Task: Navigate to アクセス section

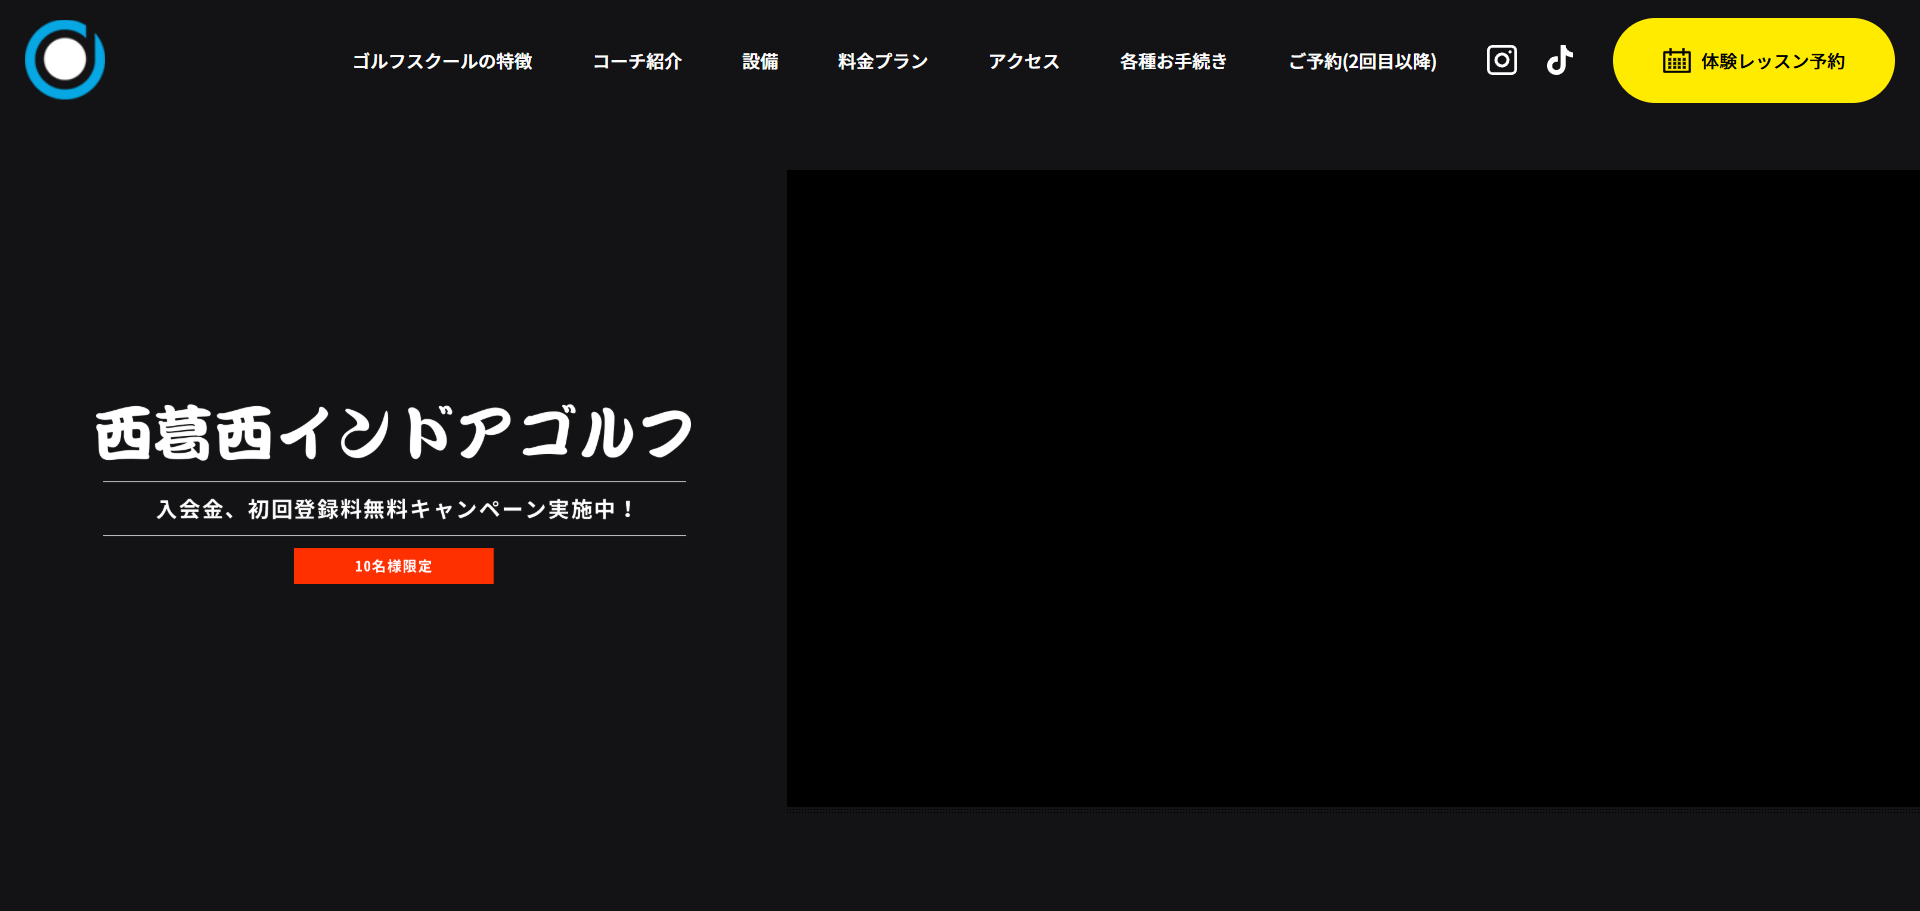Action: 1024,62
